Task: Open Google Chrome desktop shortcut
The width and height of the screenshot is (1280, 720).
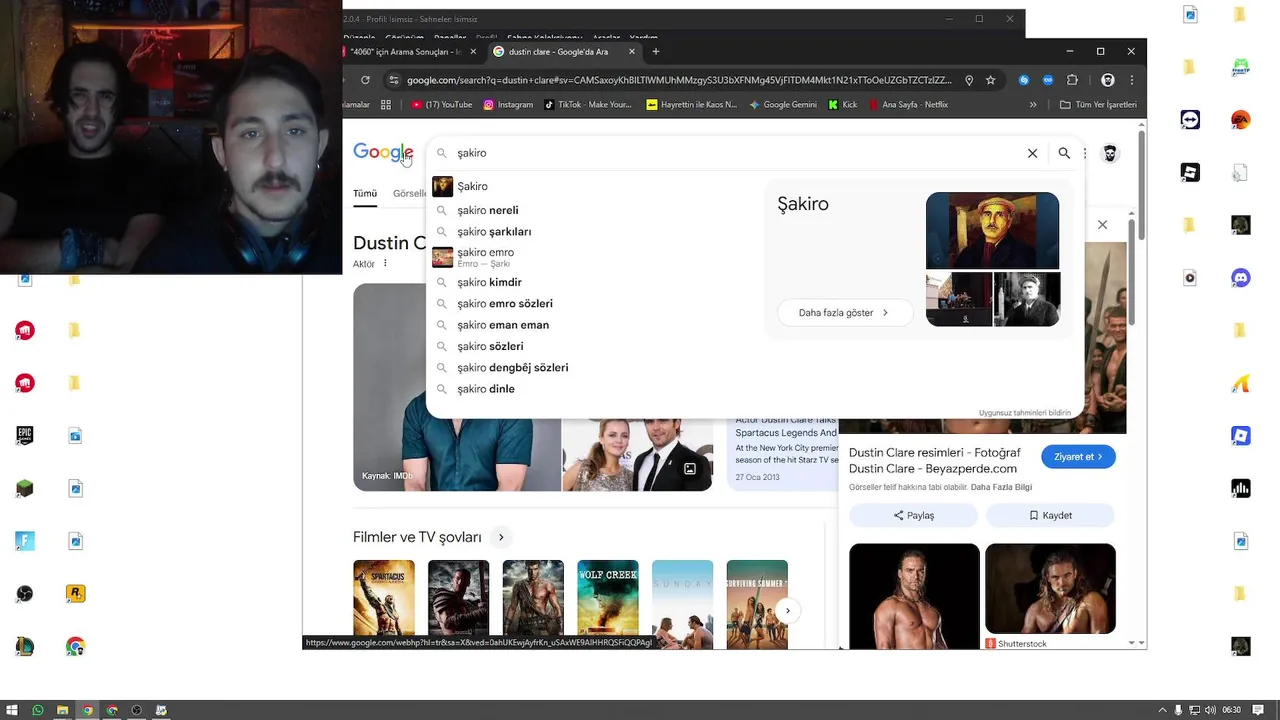Action: point(75,647)
